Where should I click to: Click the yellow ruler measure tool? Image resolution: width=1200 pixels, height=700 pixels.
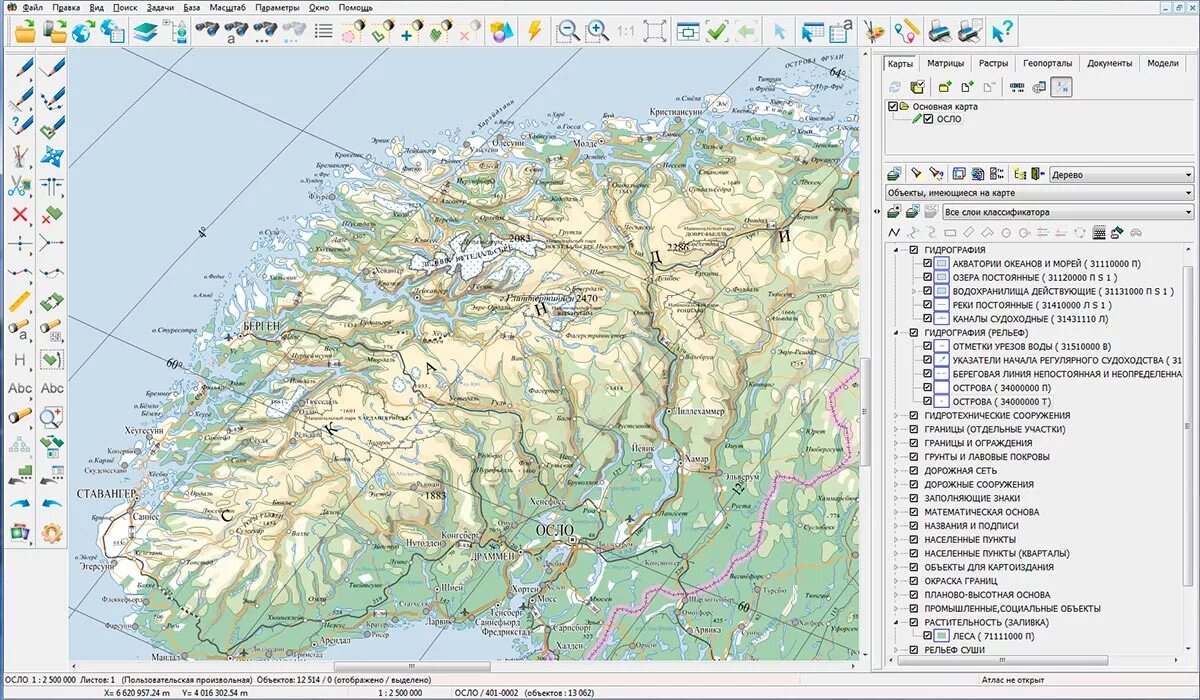[x=19, y=301]
